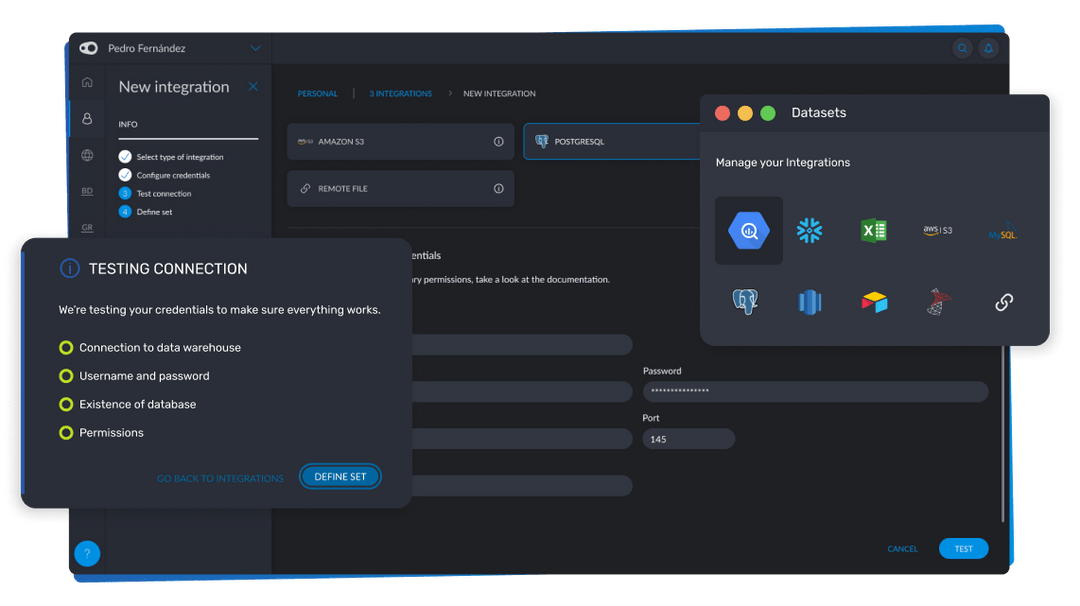Viewport: 1080px width, 606px height.
Task: Click the Go Back To Integrations link
Action: coord(220,478)
